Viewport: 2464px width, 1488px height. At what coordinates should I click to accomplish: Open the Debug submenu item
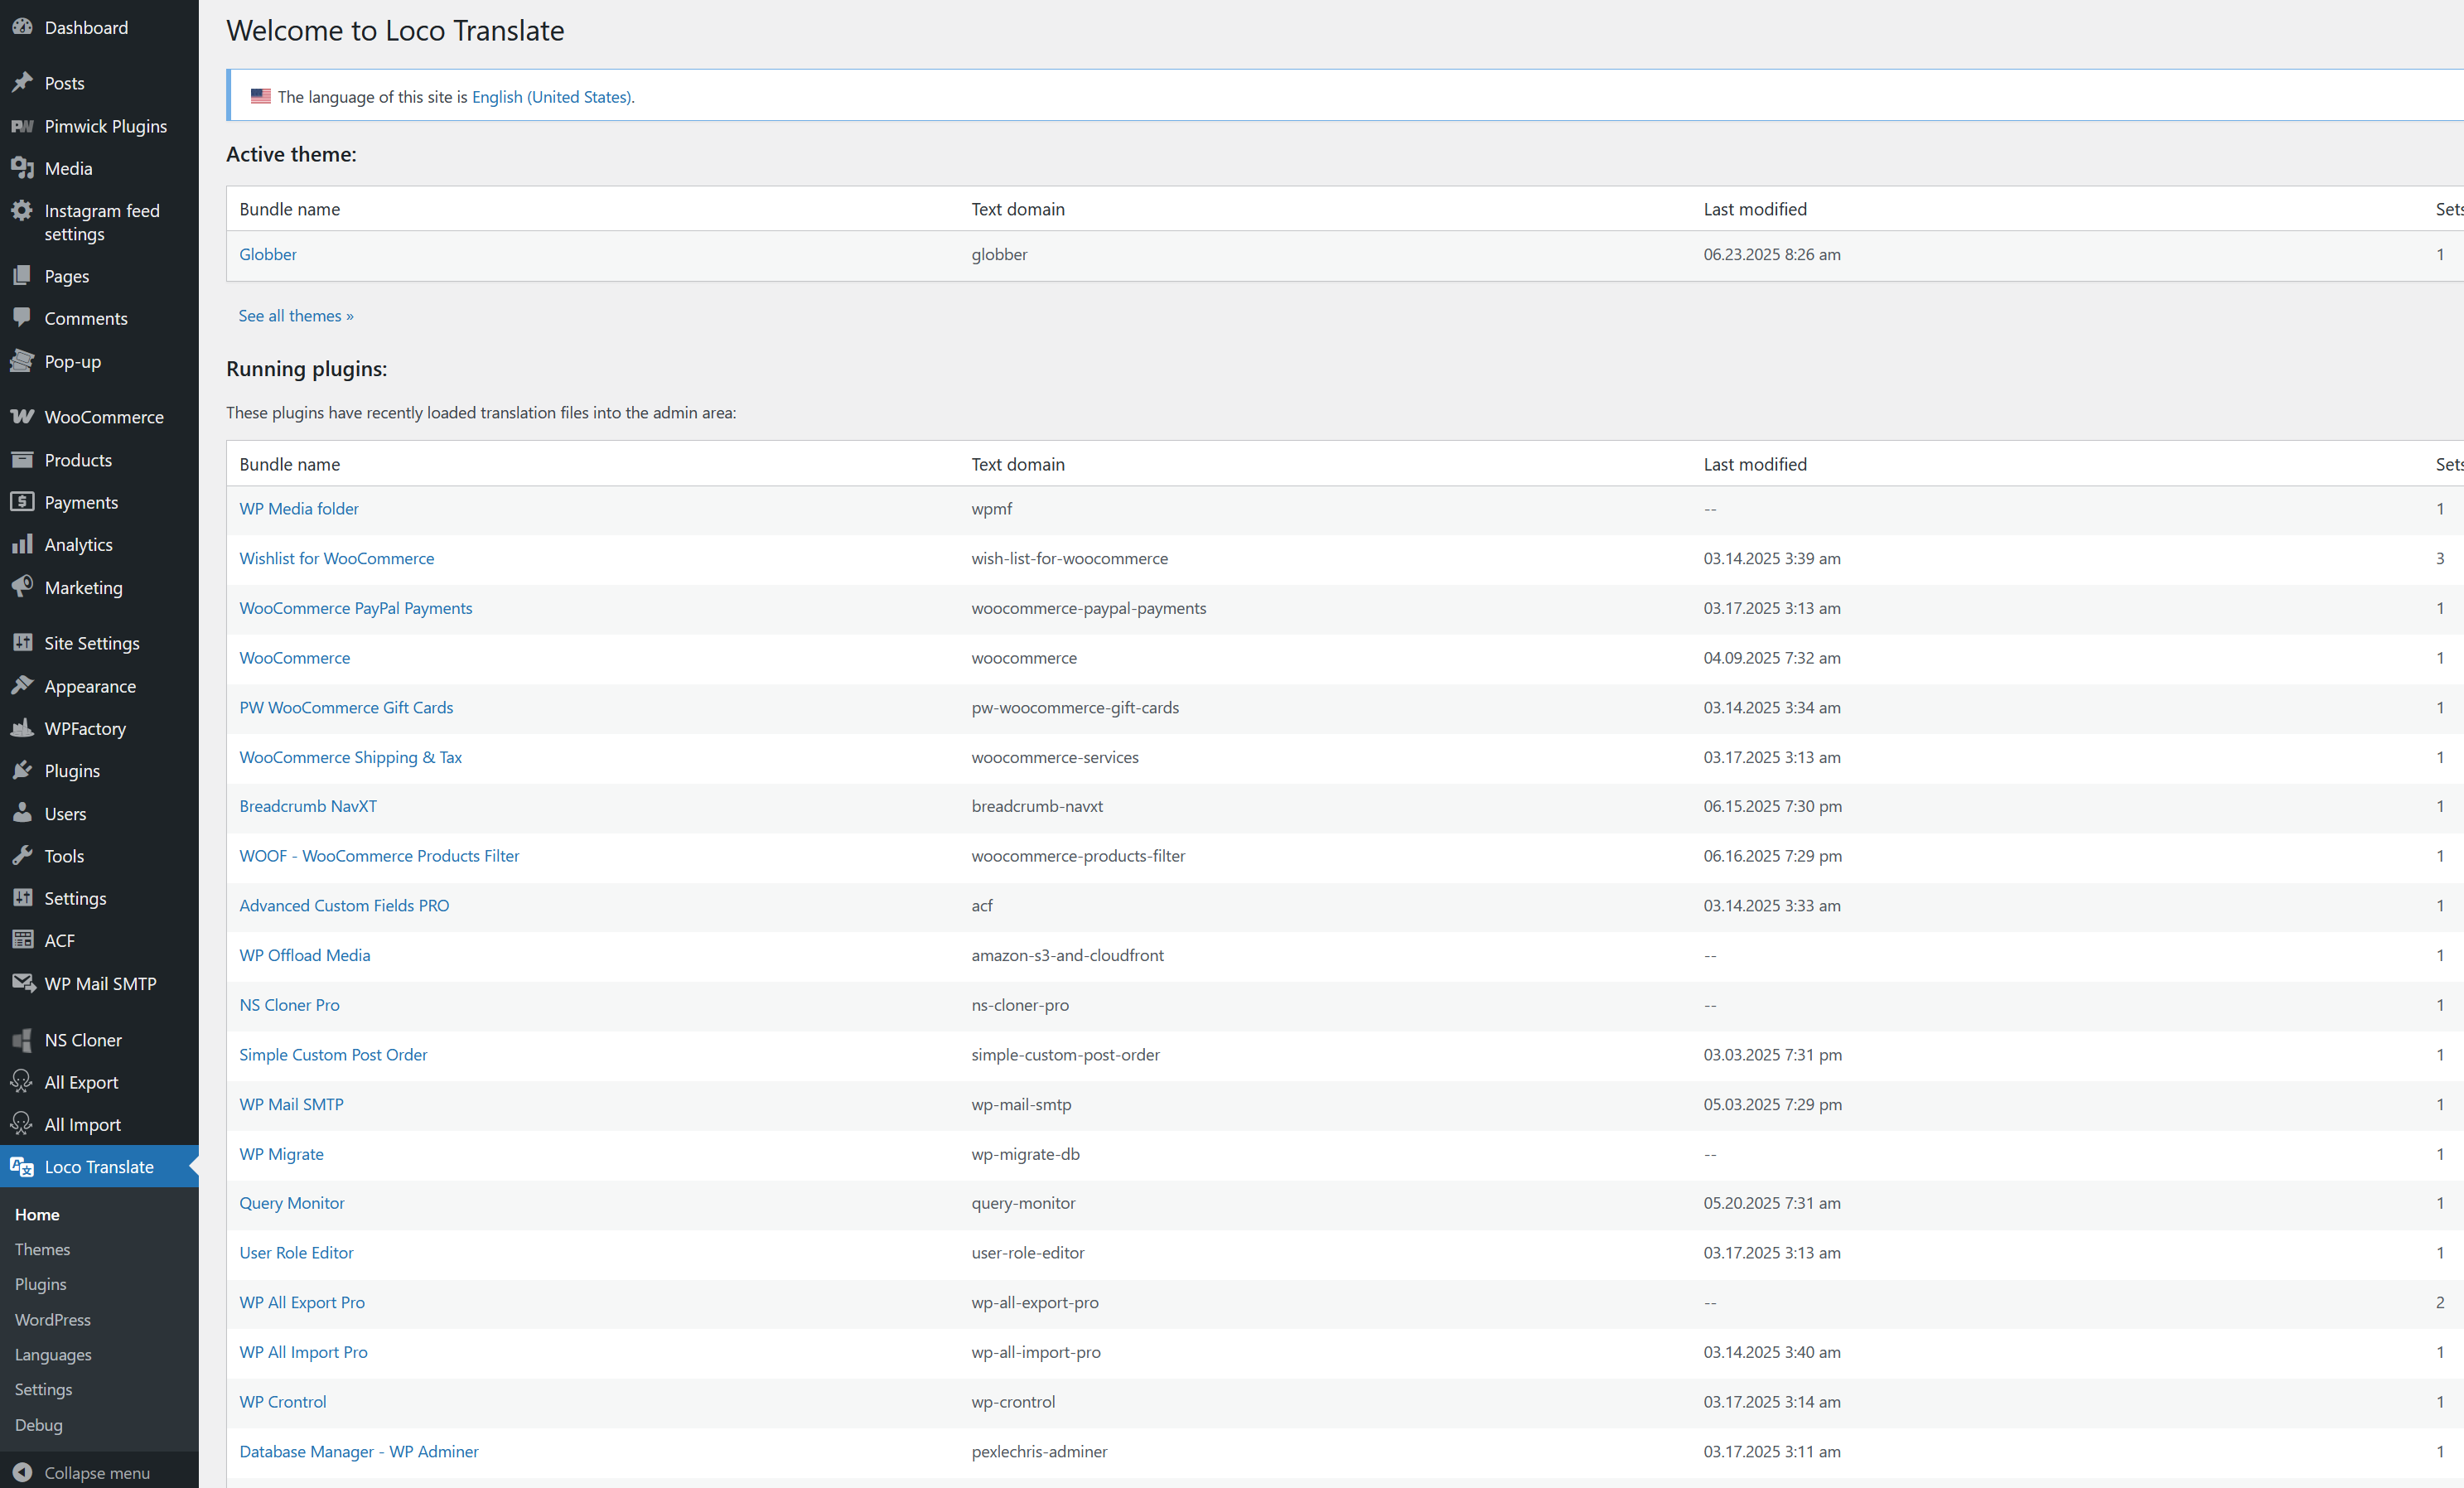38,1425
